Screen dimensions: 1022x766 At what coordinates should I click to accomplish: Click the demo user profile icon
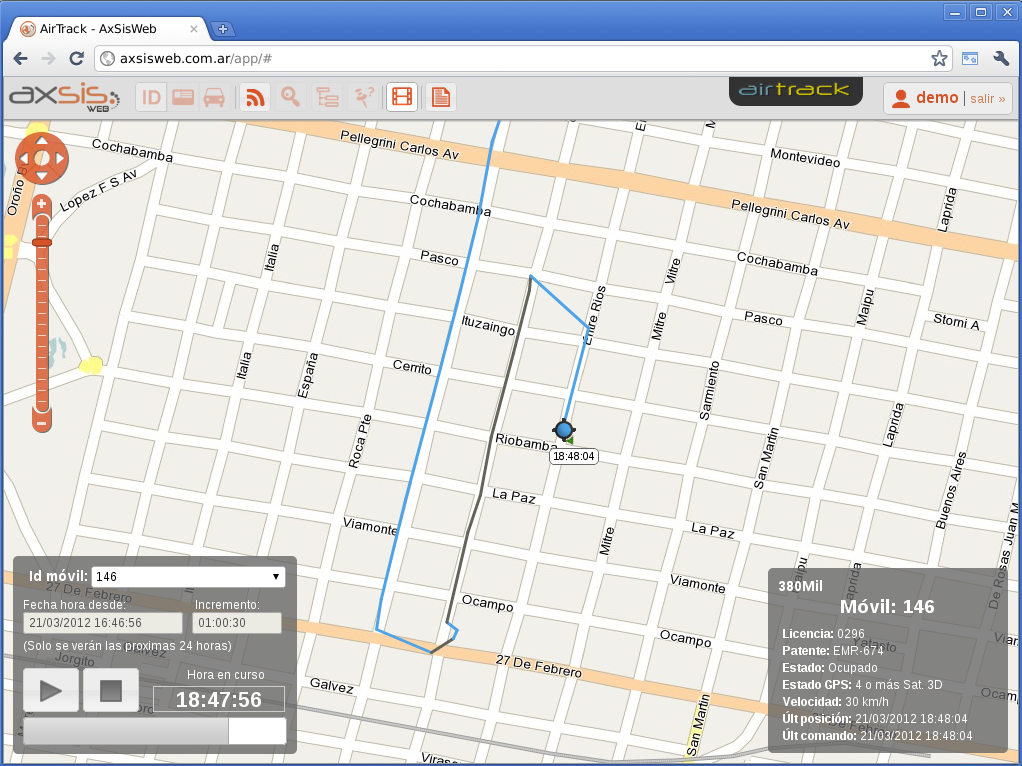[901, 98]
